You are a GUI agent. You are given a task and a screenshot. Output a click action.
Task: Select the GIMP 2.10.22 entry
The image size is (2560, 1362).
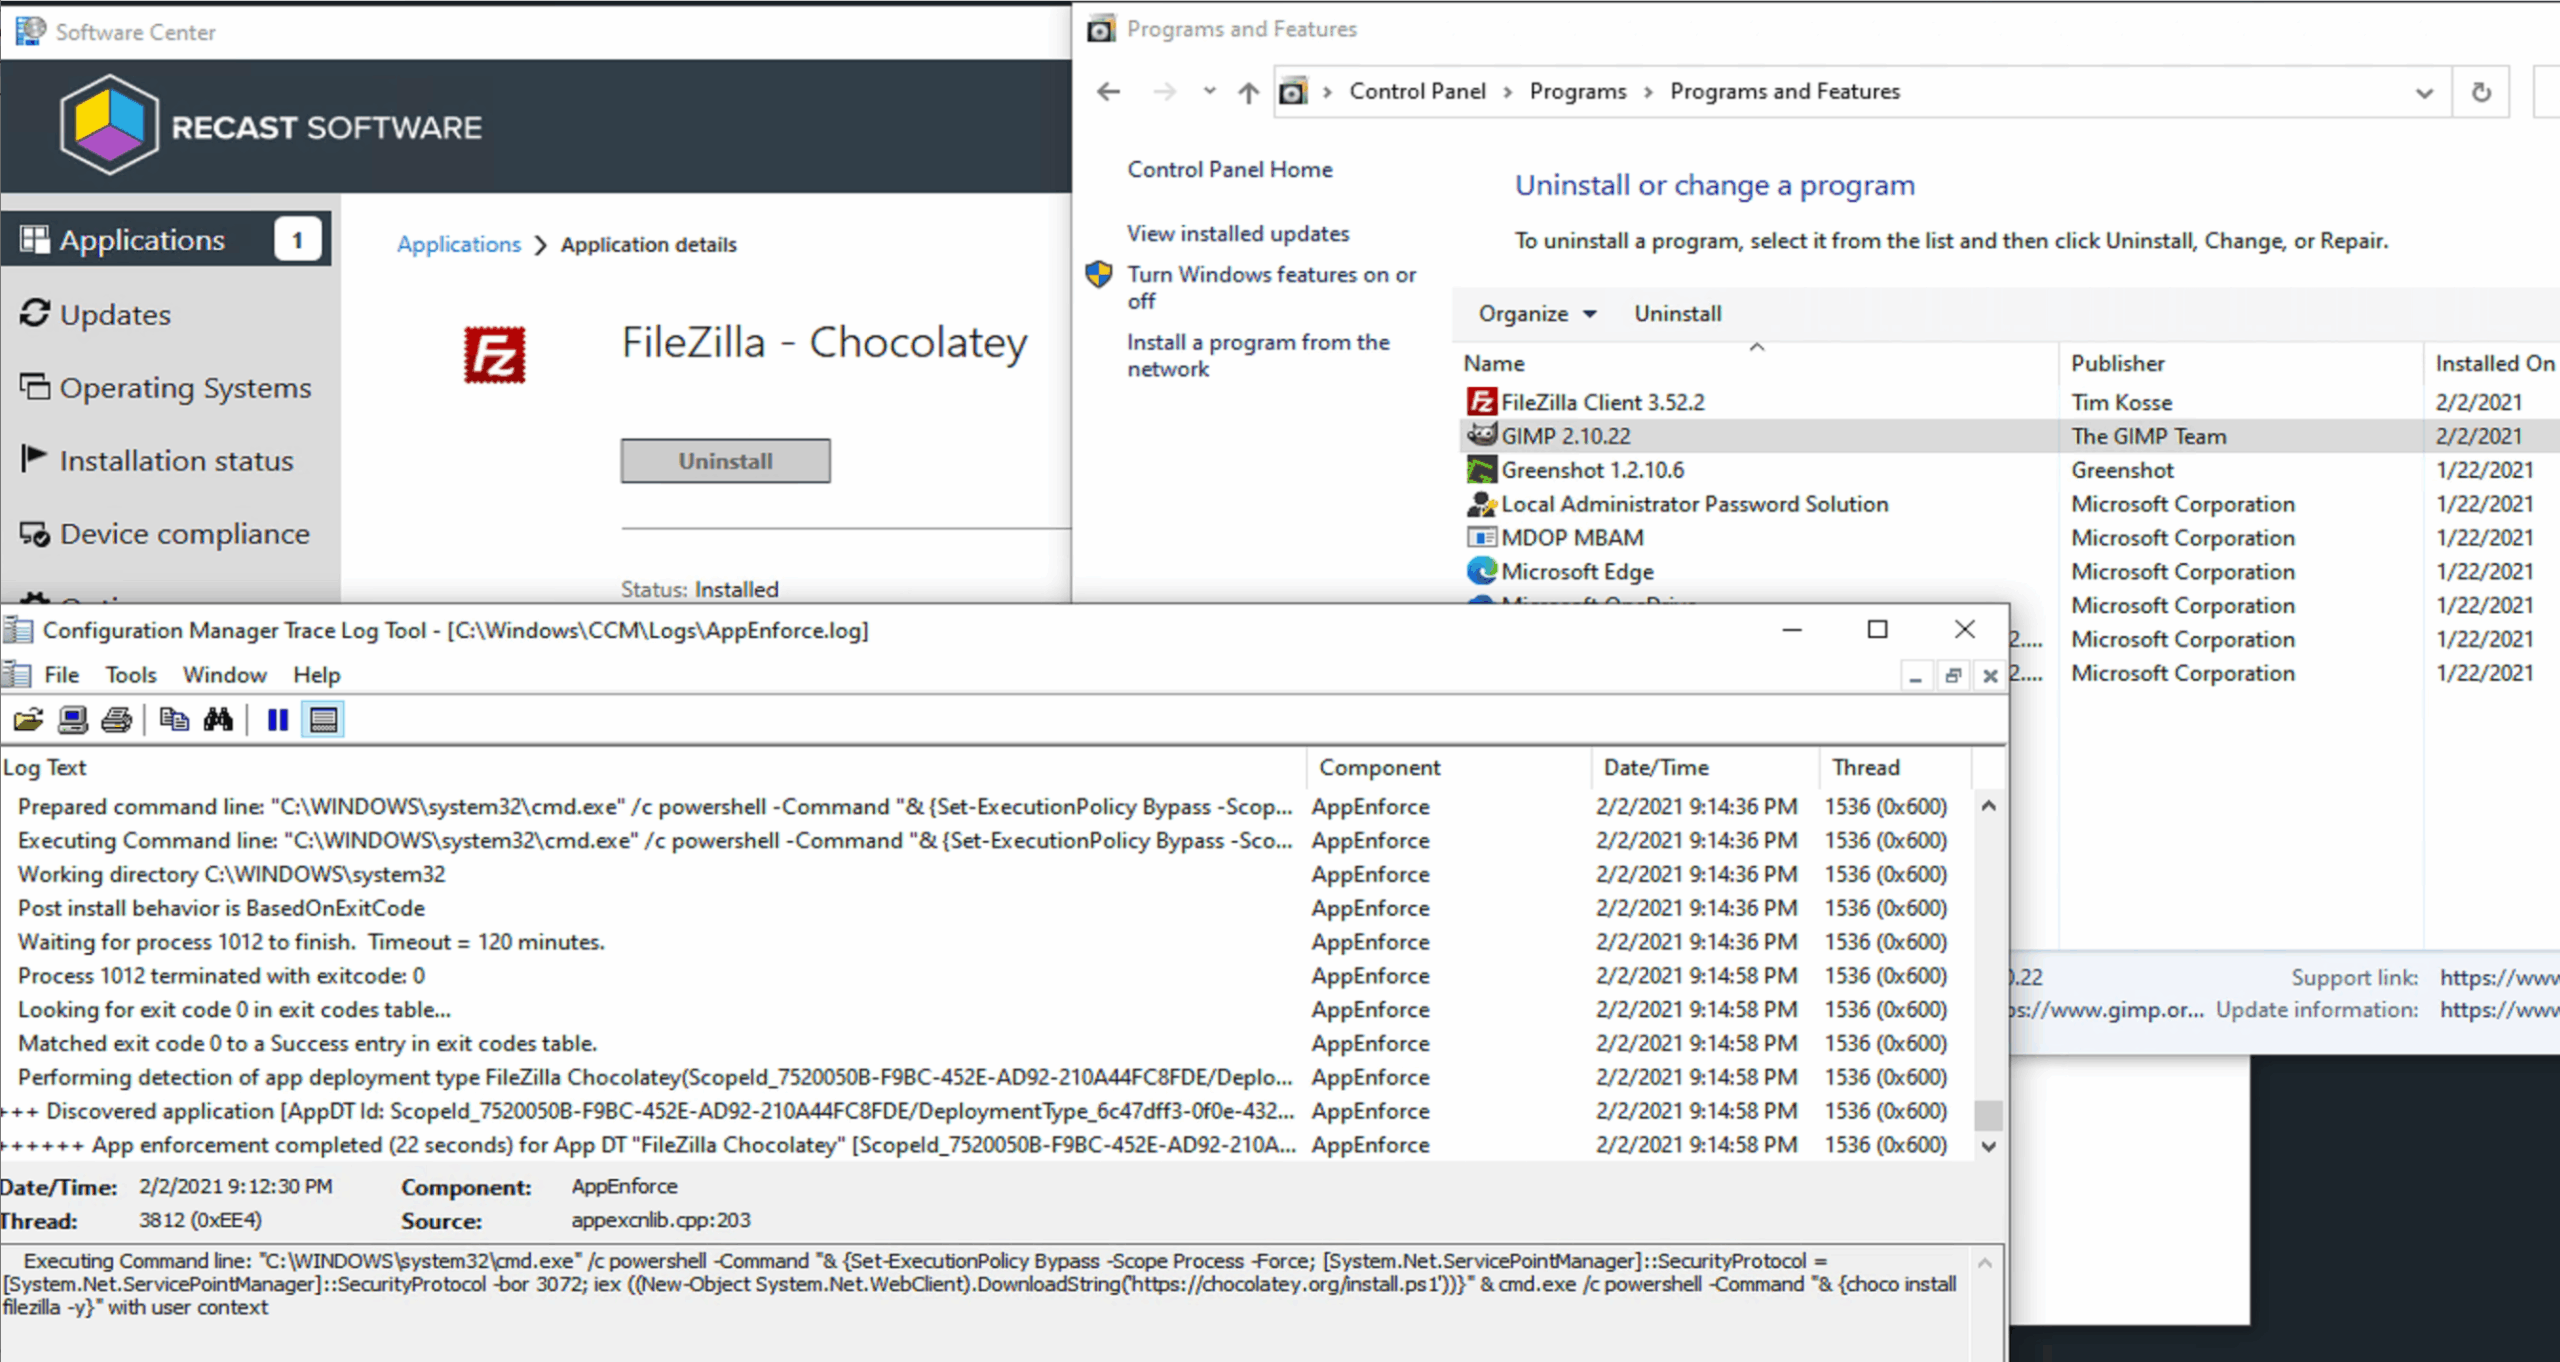1564,435
